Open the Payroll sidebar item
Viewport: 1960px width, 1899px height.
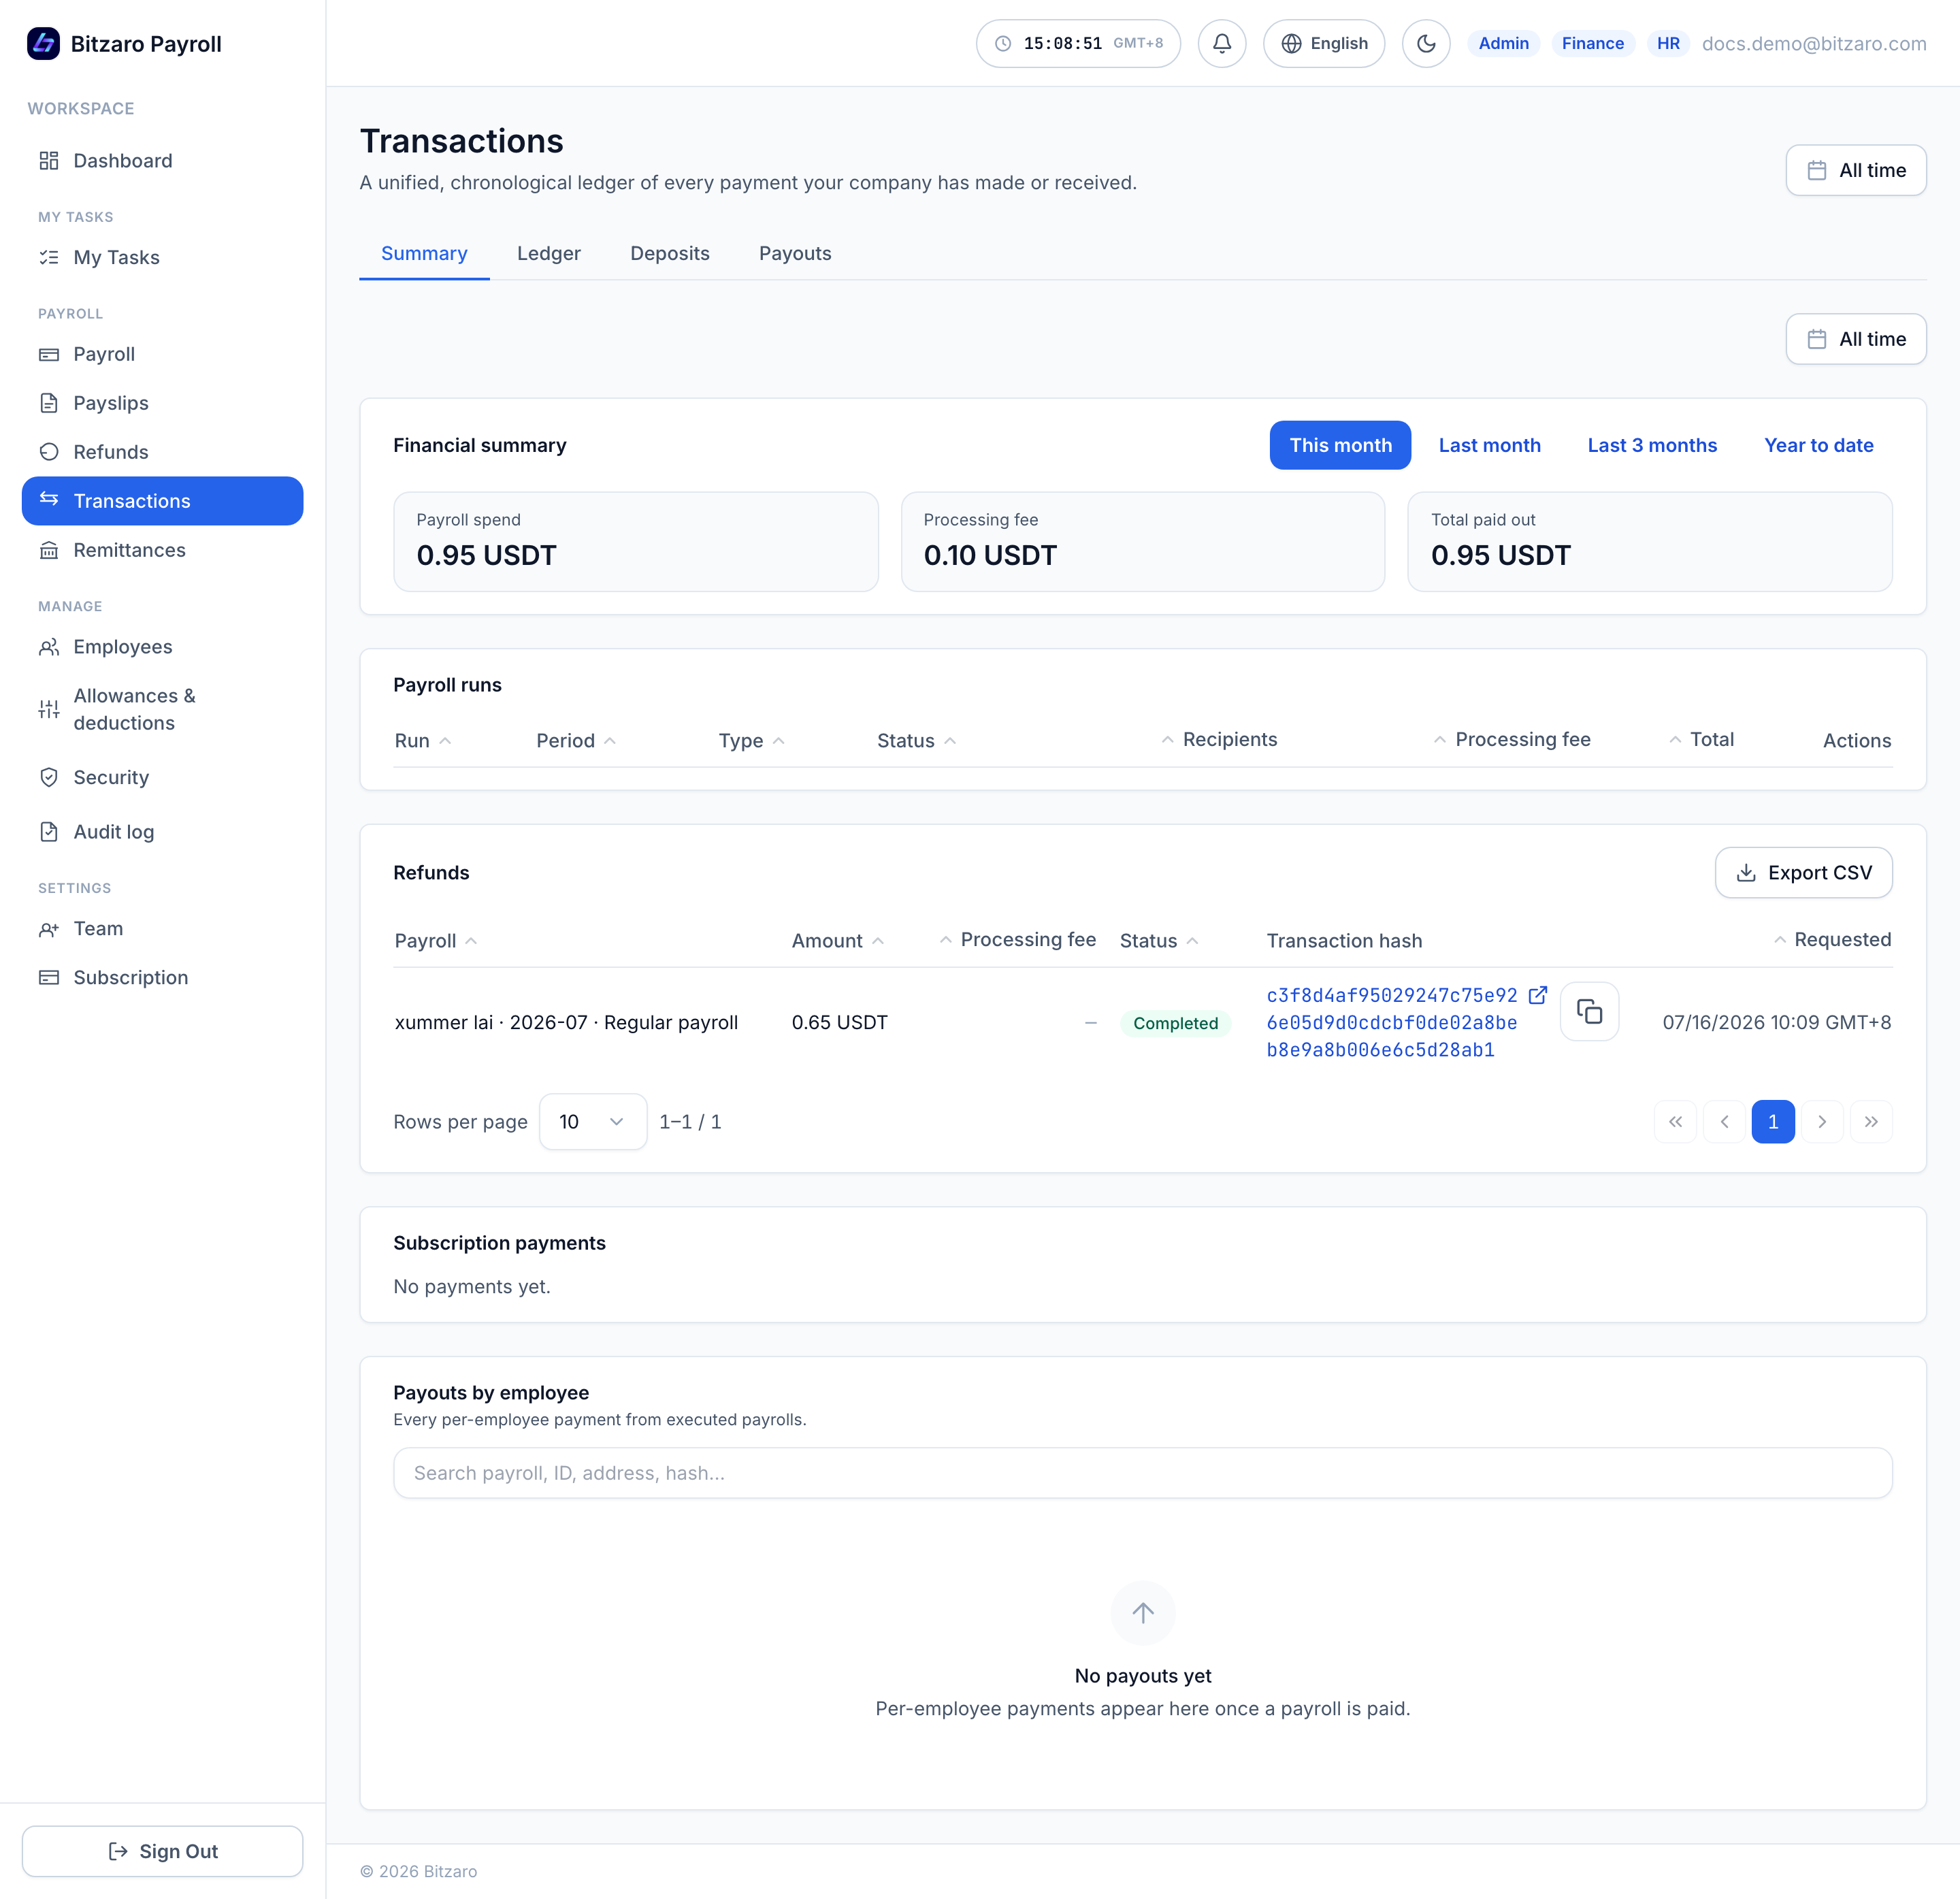pos(162,354)
